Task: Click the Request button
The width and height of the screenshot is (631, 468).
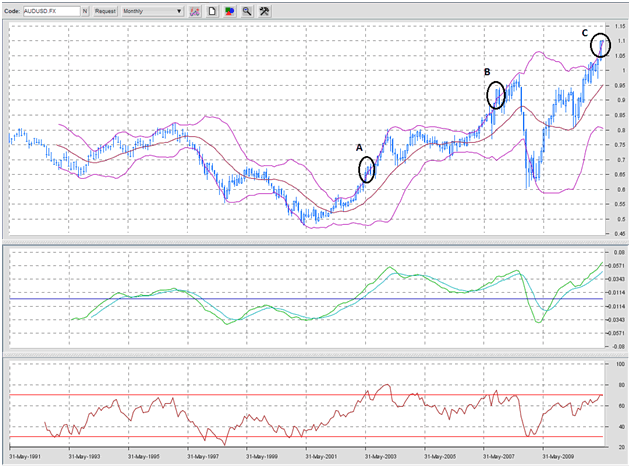Action: (105, 10)
